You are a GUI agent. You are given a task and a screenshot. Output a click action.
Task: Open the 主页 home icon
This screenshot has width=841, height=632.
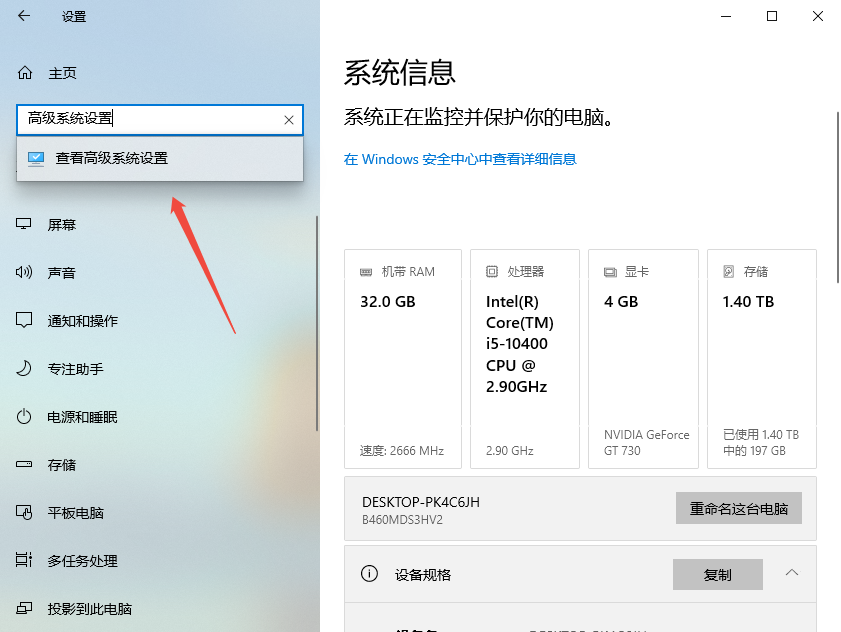tap(25, 72)
